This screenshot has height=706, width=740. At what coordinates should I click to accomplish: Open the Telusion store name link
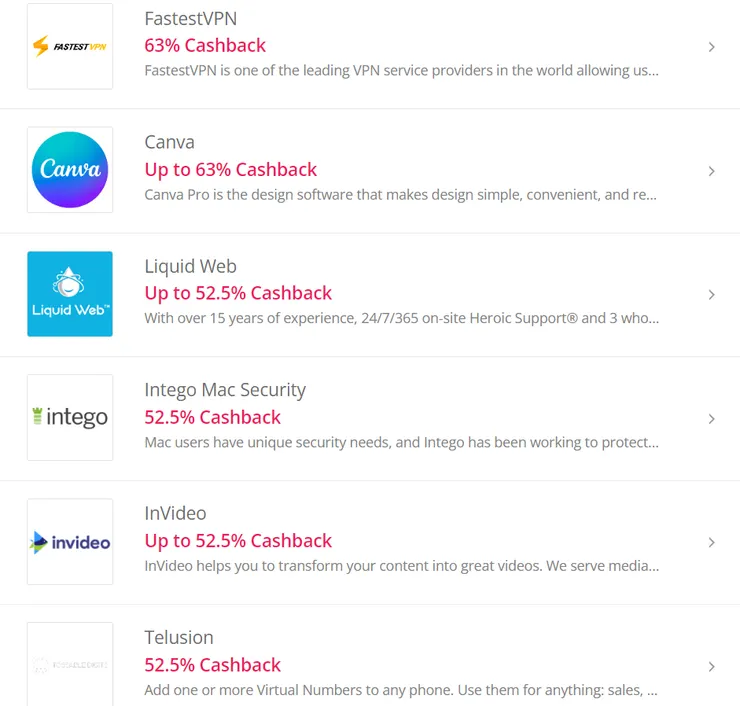pyautogui.click(x=179, y=637)
